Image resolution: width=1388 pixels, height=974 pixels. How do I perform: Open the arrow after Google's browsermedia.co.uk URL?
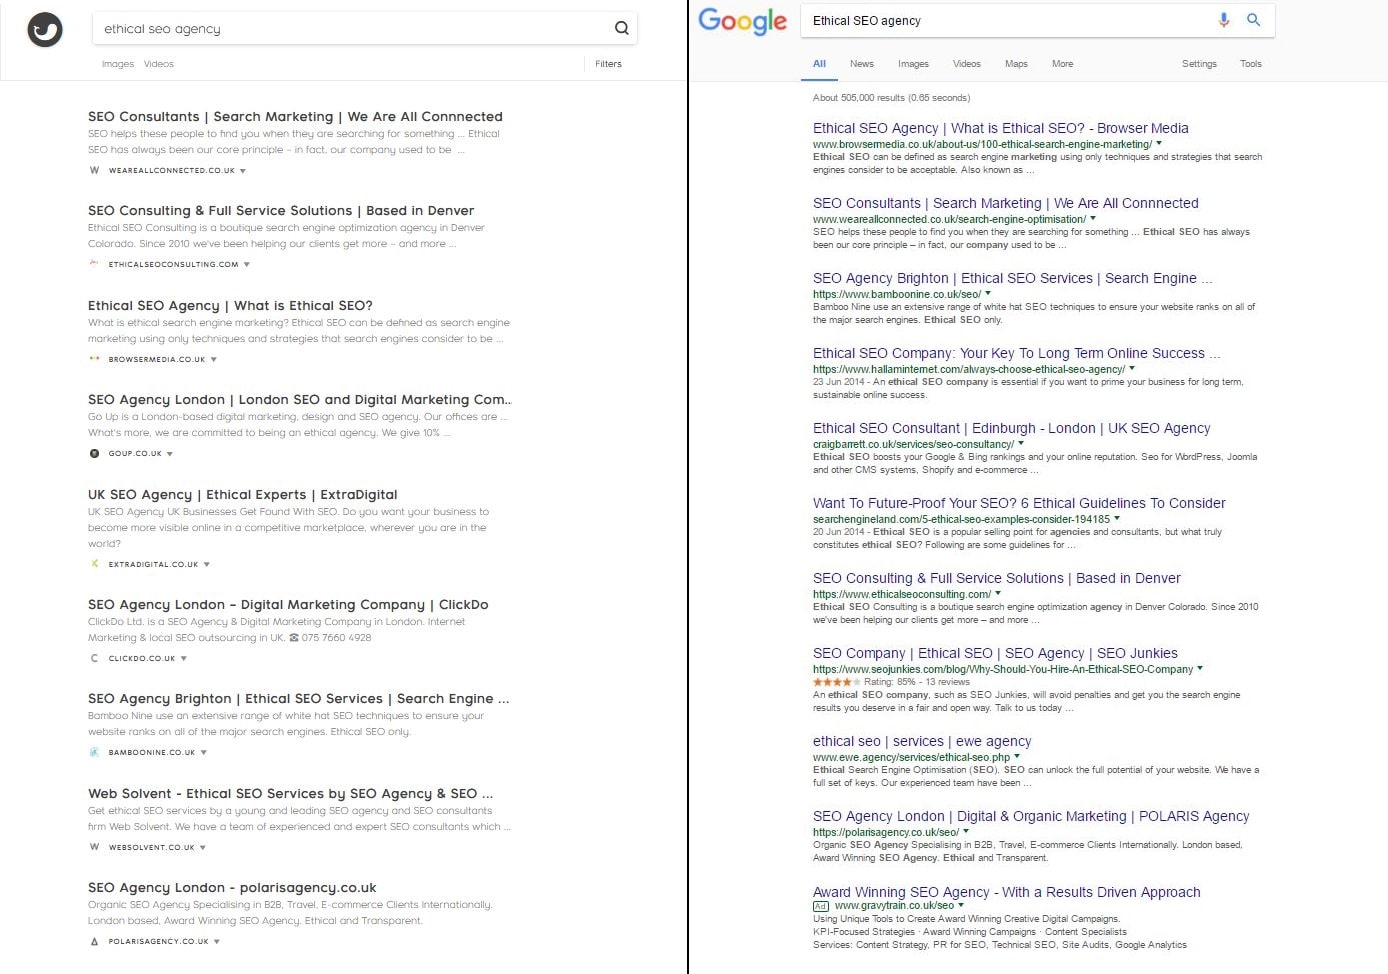pyautogui.click(x=1159, y=144)
